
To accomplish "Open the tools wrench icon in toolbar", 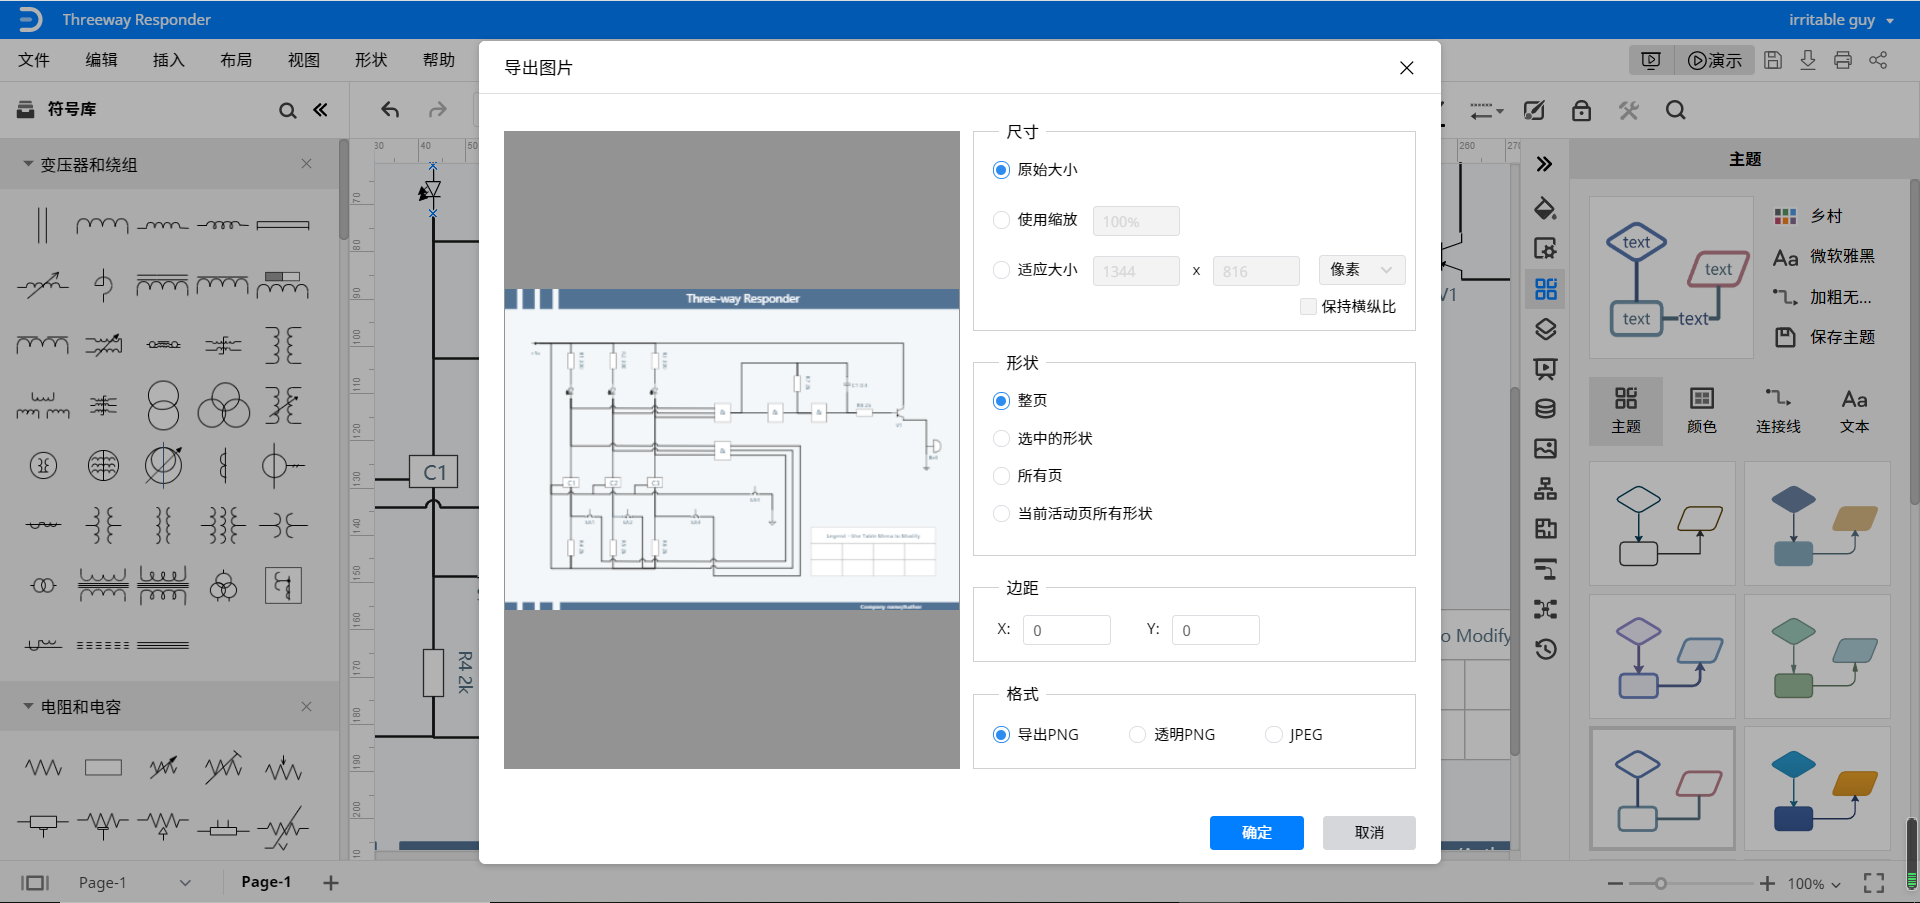I will pos(1629,110).
